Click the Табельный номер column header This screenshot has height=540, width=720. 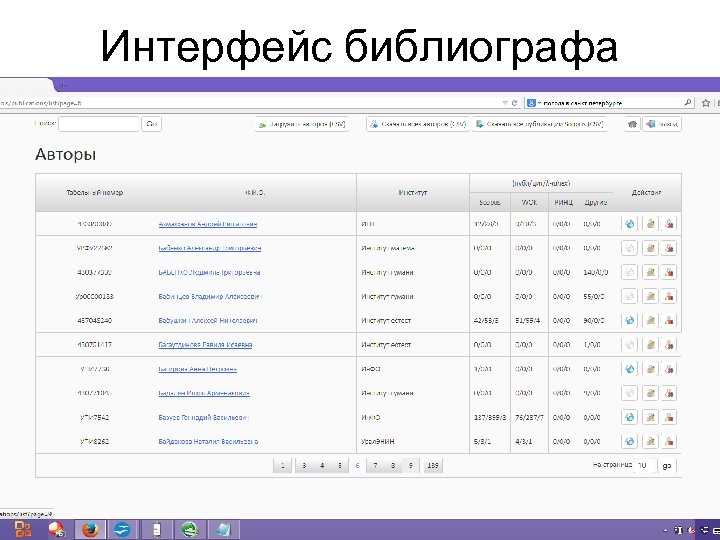95,193
